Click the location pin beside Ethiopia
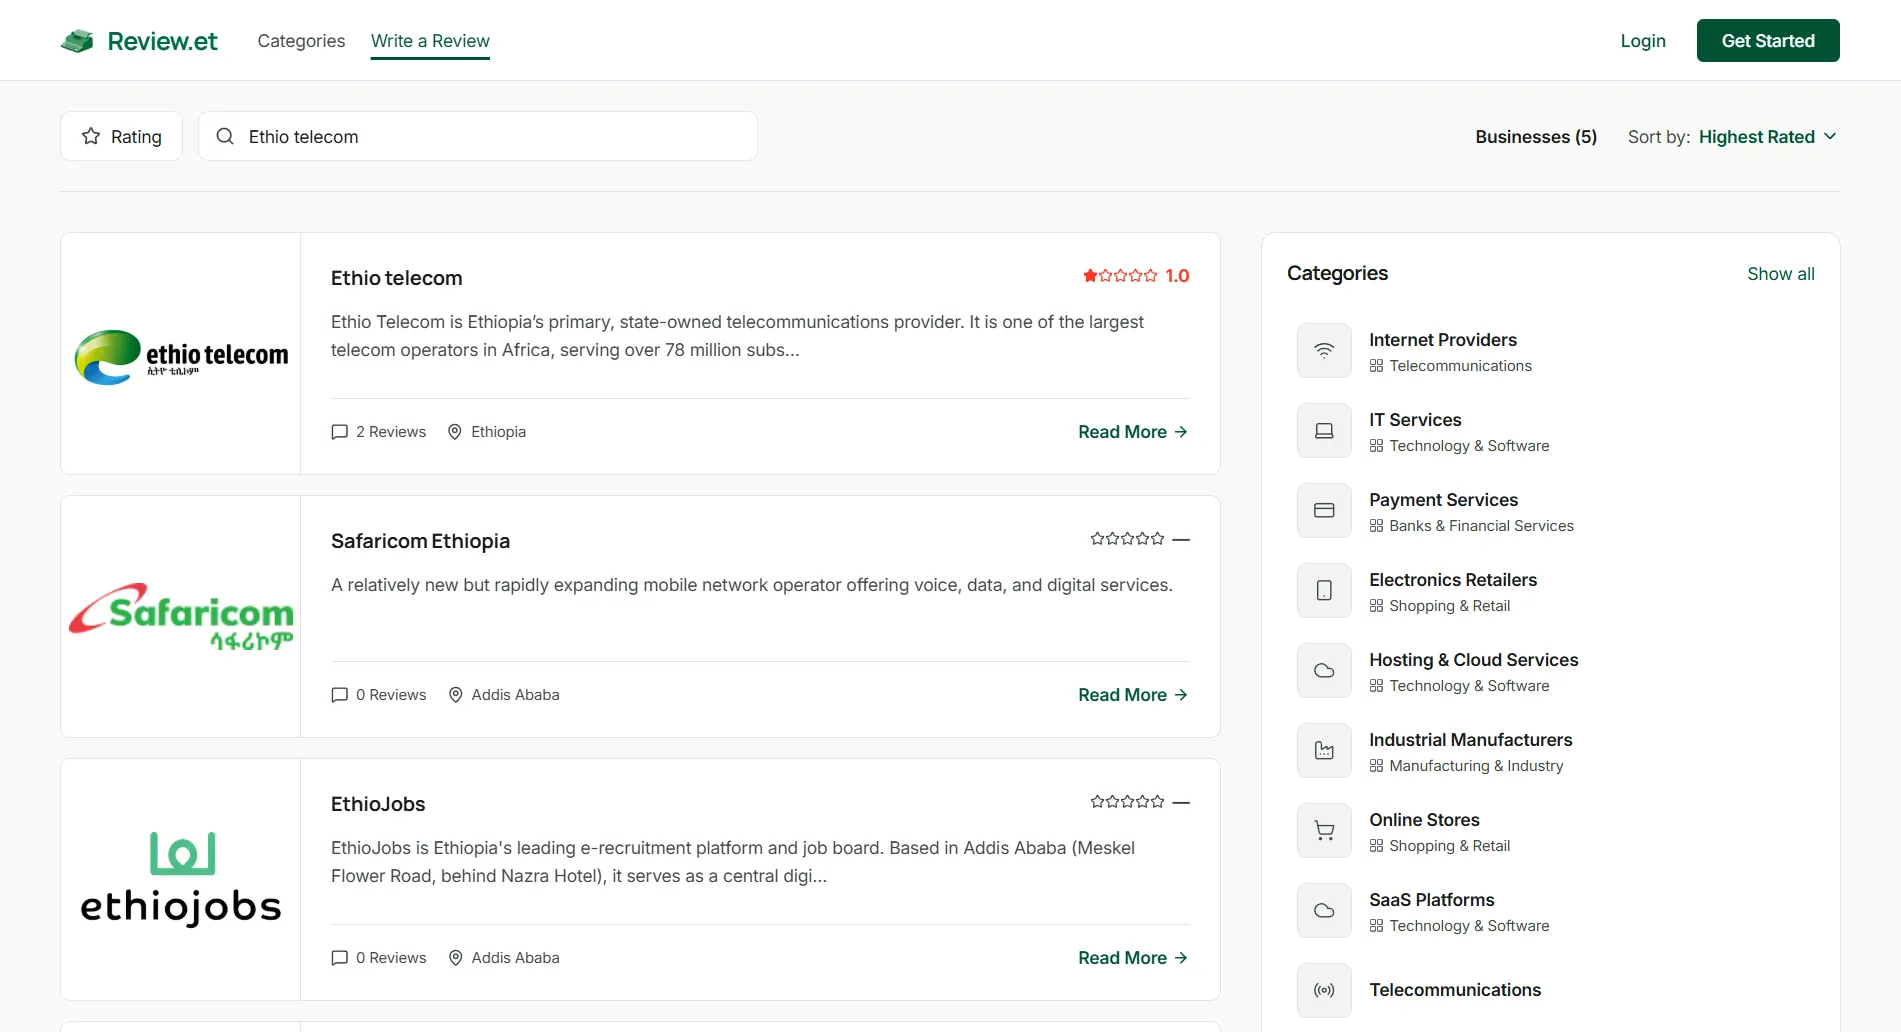This screenshot has width=1901, height=1032. pos(455,432)
